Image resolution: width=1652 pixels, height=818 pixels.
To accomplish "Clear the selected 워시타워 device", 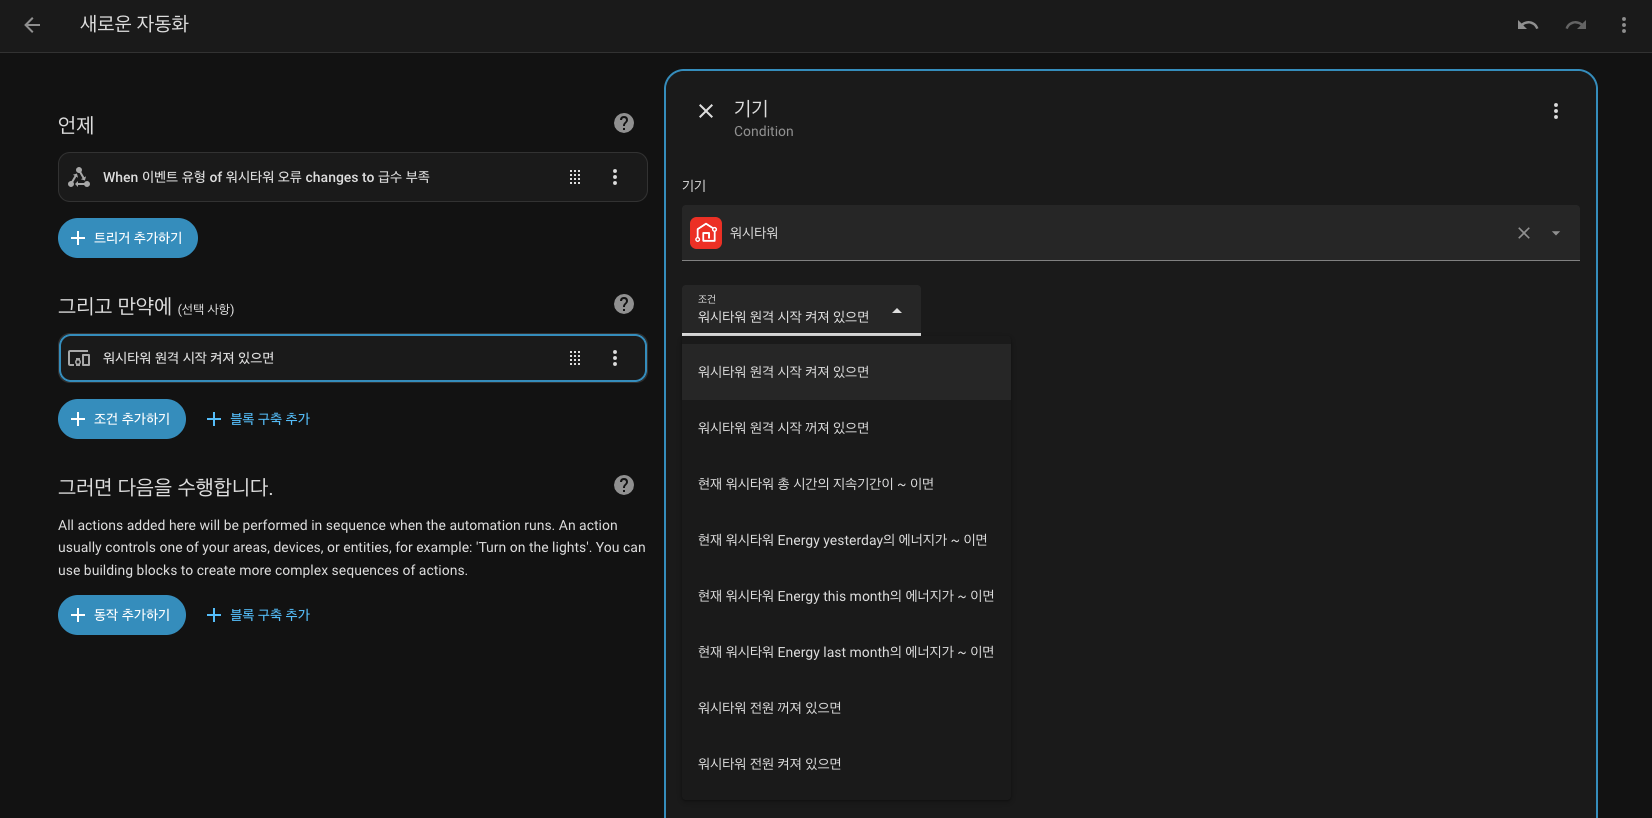I will pyautogui.click(x=1523, y=233).
